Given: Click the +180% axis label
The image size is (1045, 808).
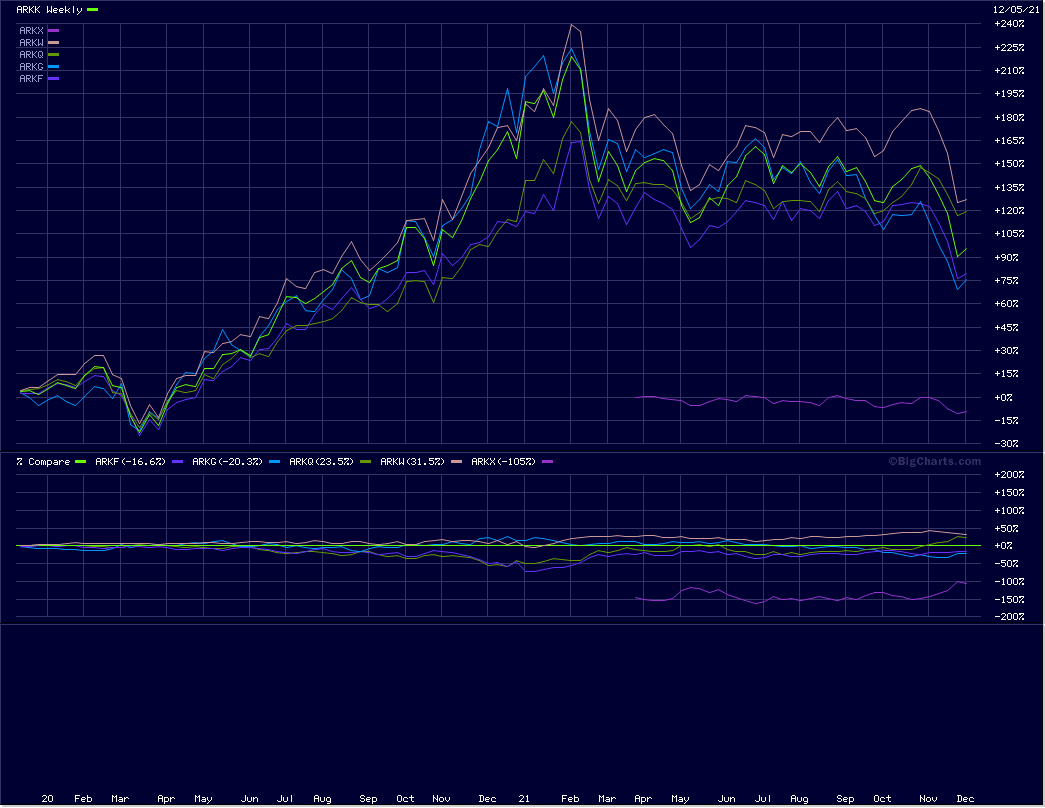Looking at the screenshot, I should click(1009, 118).
